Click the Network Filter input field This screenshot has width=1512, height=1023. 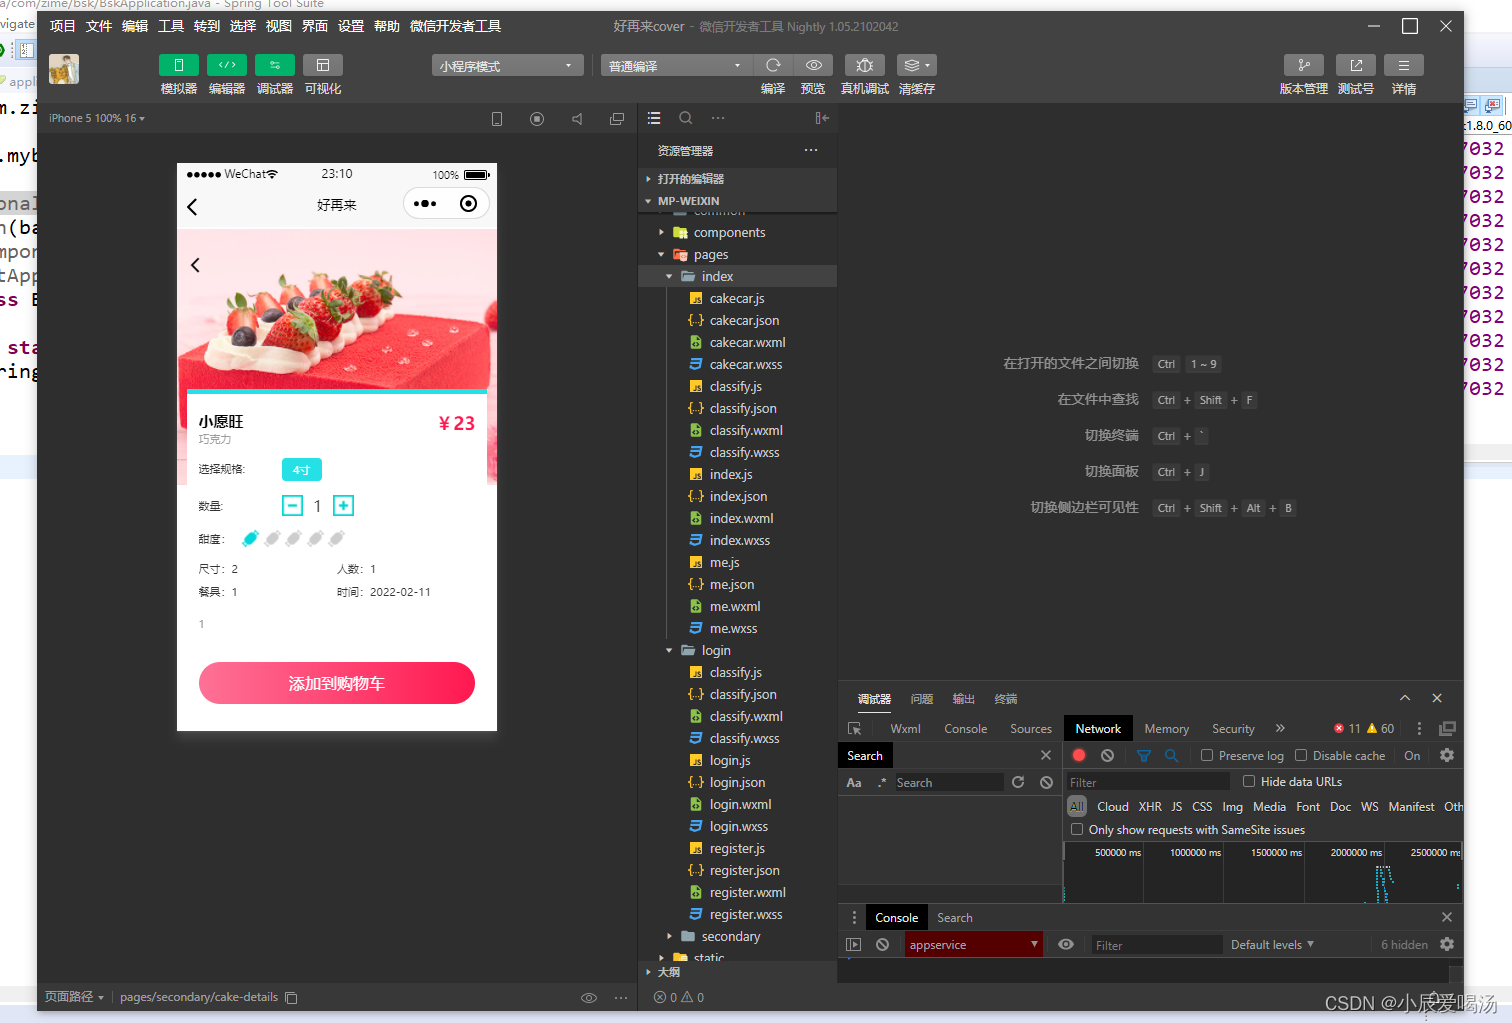pos(1148,782)
